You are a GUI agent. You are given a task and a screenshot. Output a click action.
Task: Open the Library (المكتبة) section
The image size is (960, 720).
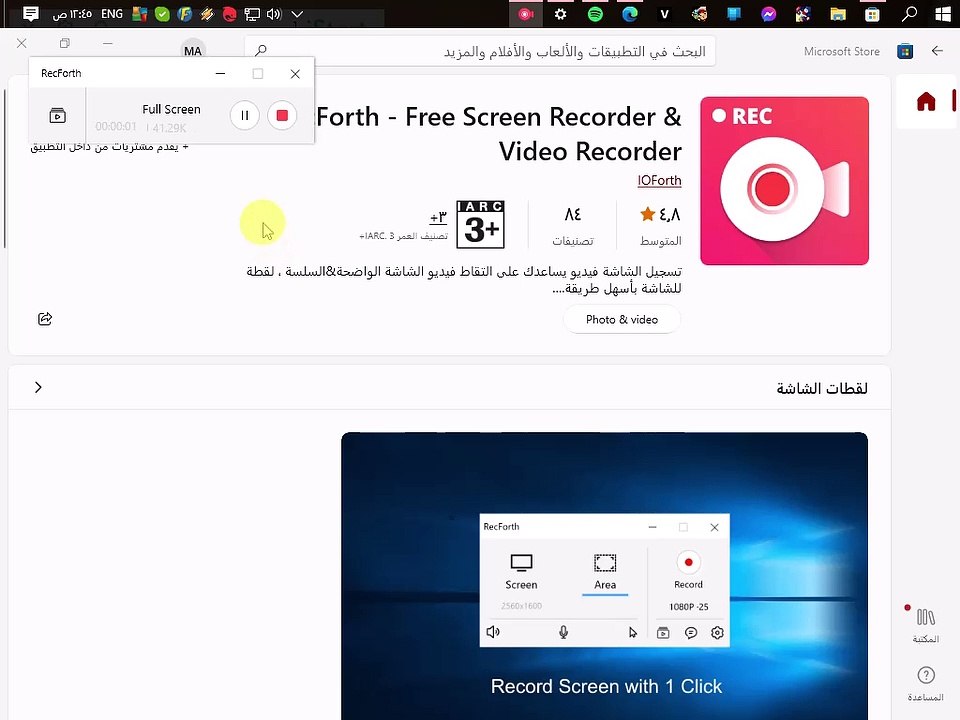point(926,625)
